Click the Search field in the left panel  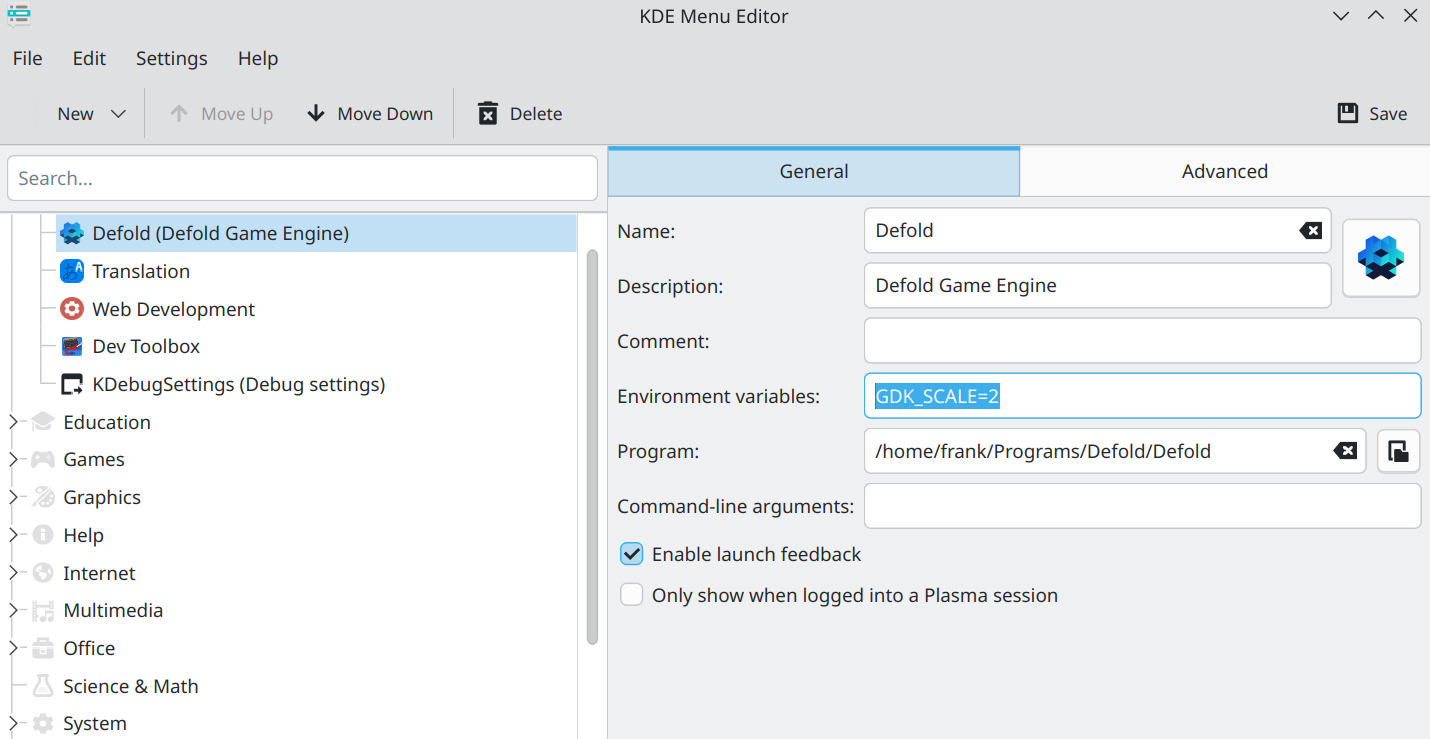(x=302, y=178)
